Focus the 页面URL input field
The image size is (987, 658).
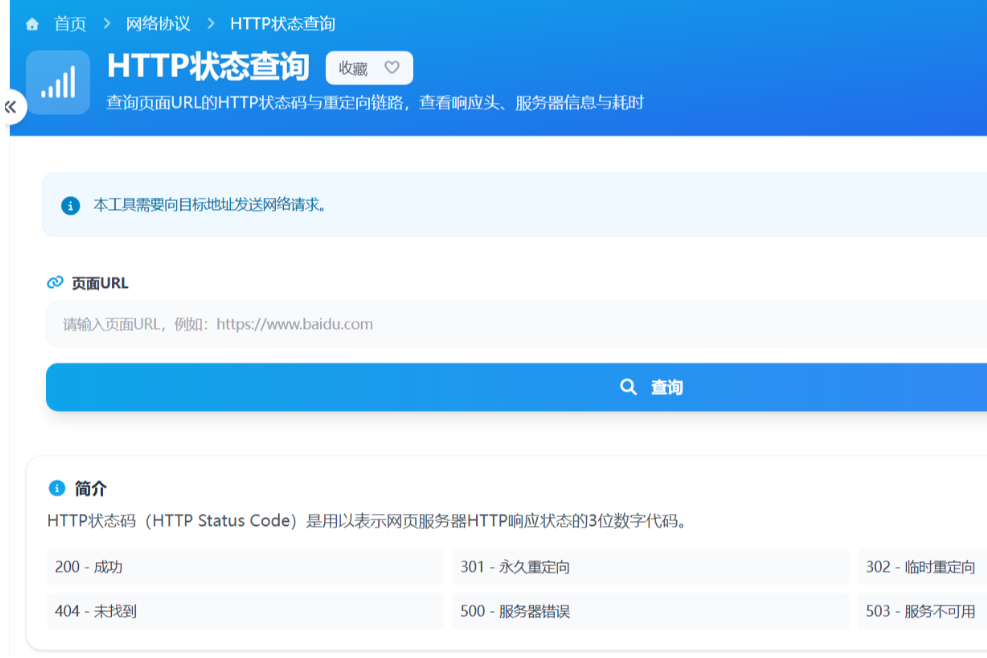pos(516,324)
